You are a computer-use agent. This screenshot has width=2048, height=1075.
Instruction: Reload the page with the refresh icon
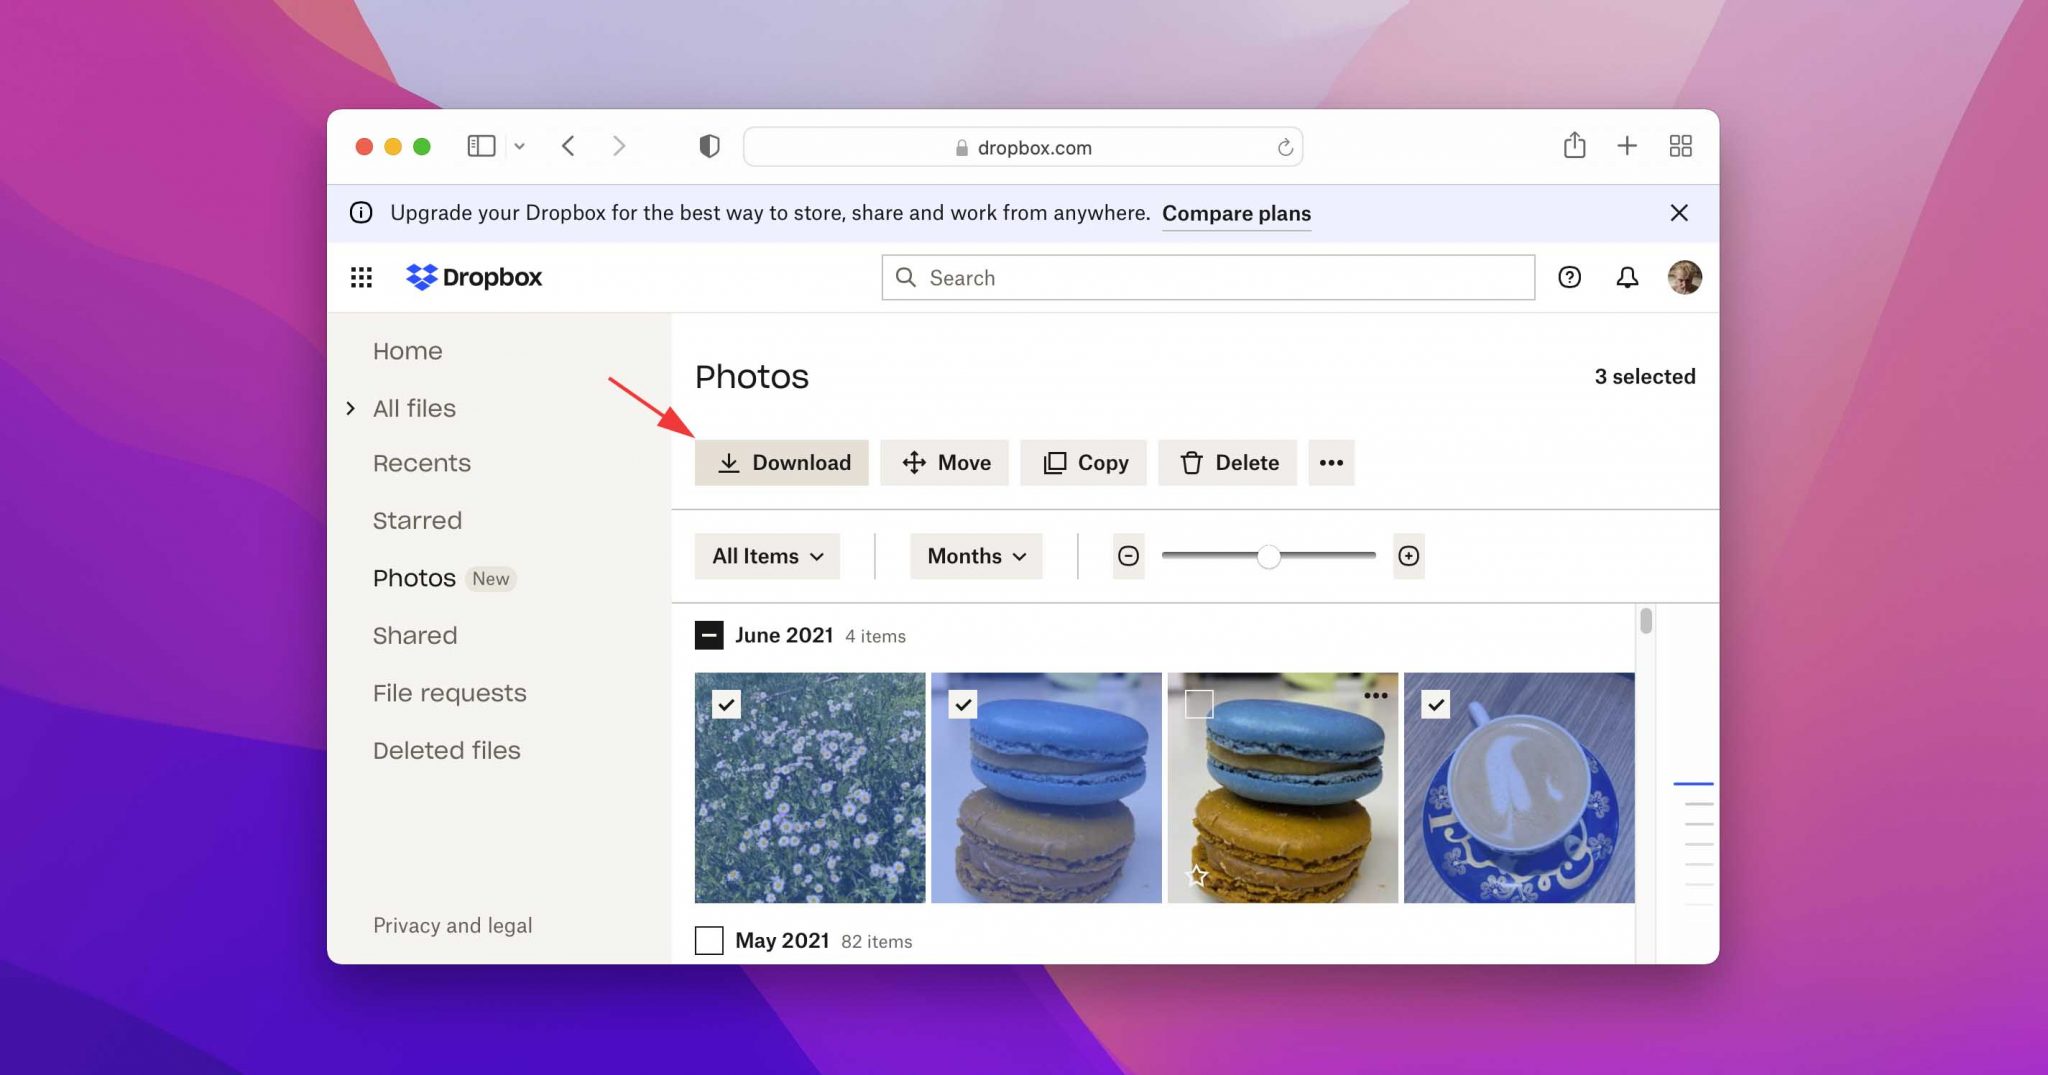click(1285, 148)
